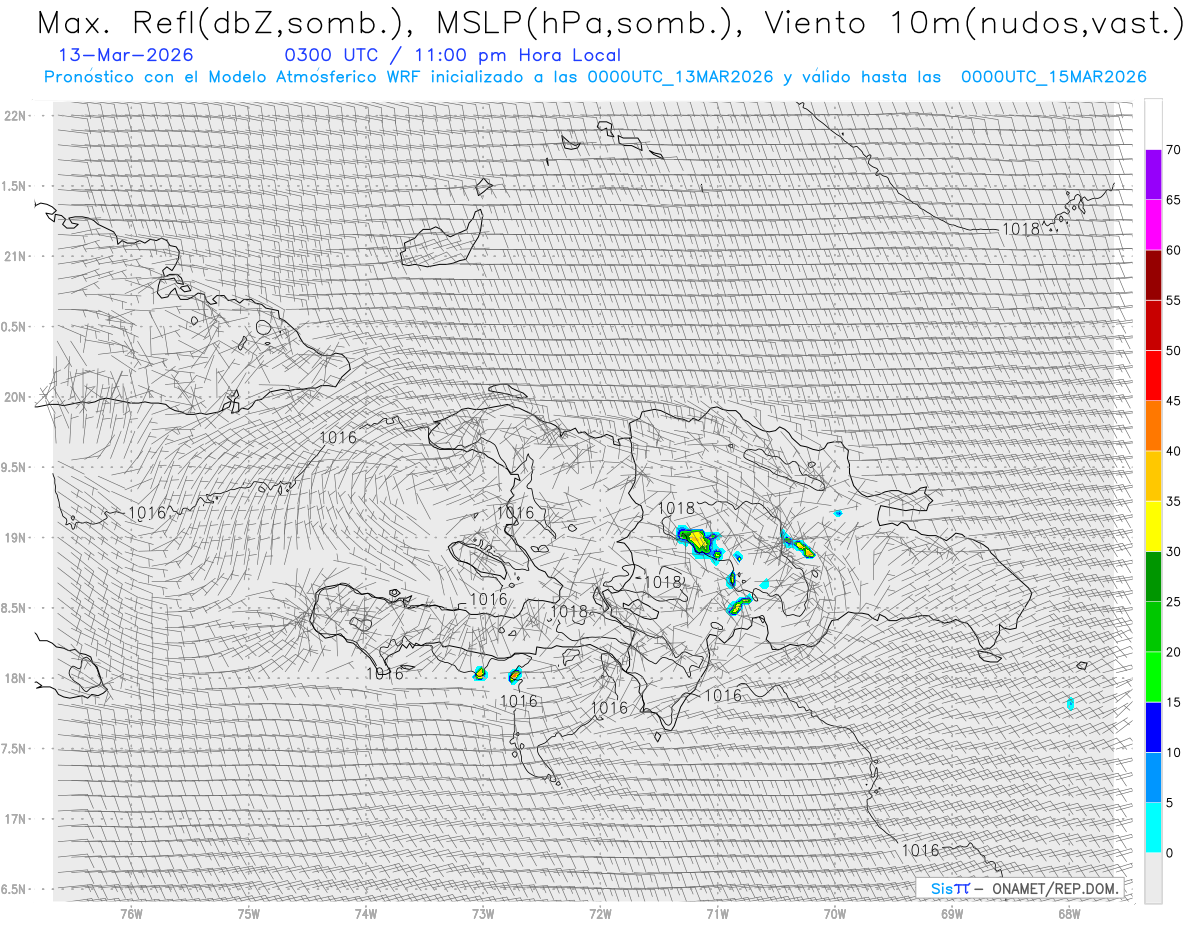
Task: Select the '9.5N' latitude axis label
Action: (x=15, y=467)
